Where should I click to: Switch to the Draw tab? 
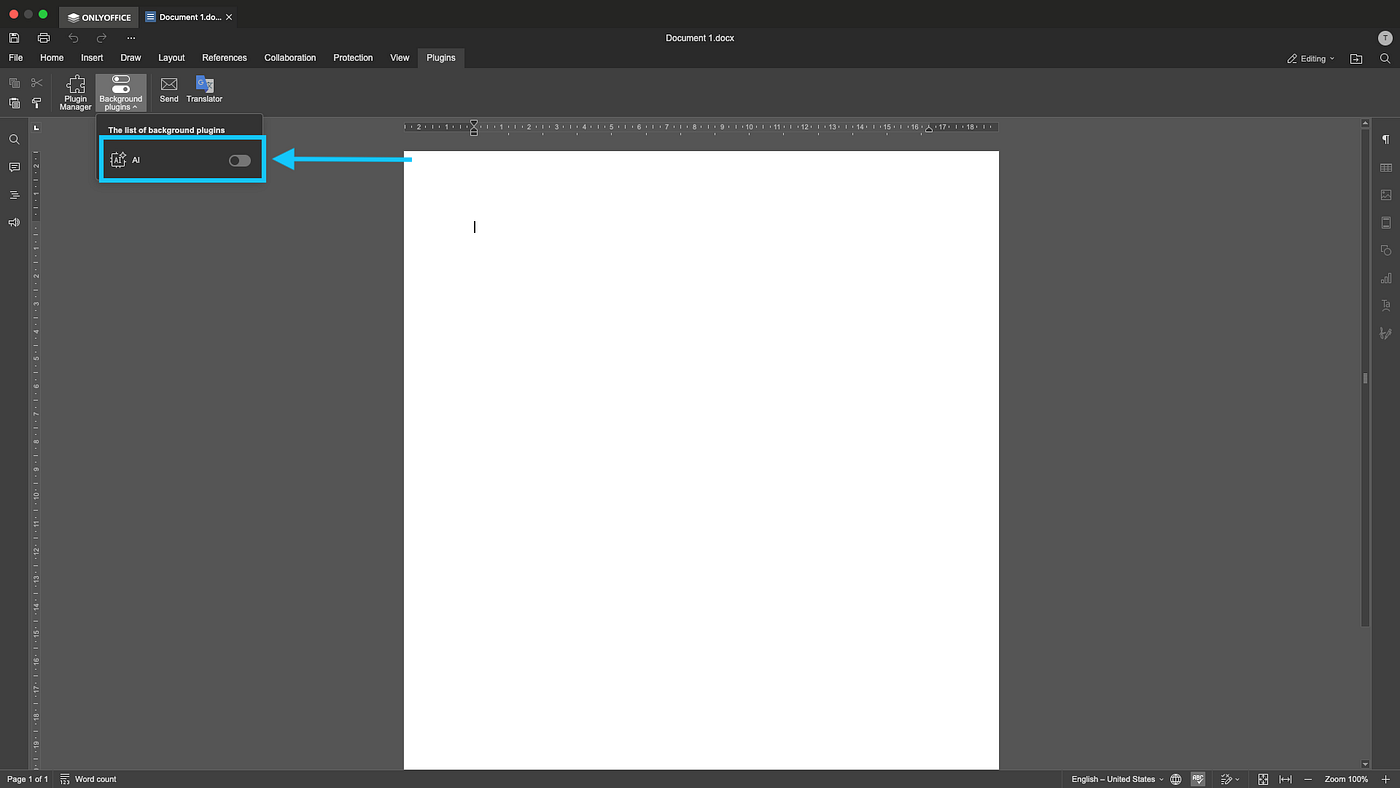pyautogui.click(x=131, y=58)
